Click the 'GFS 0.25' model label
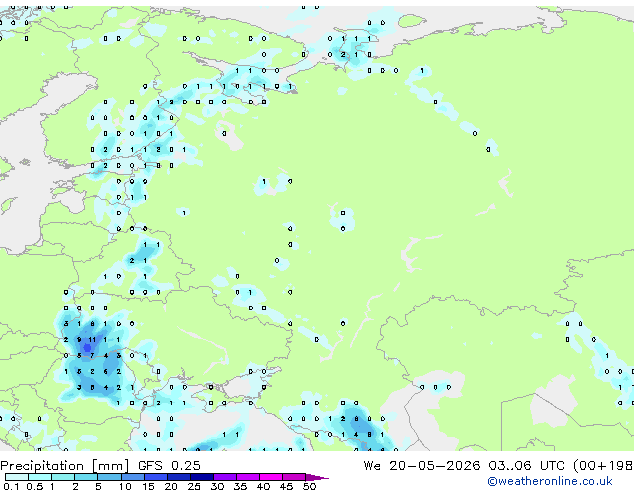This screenshot has height=490, width=634. [x=169, y=466]
